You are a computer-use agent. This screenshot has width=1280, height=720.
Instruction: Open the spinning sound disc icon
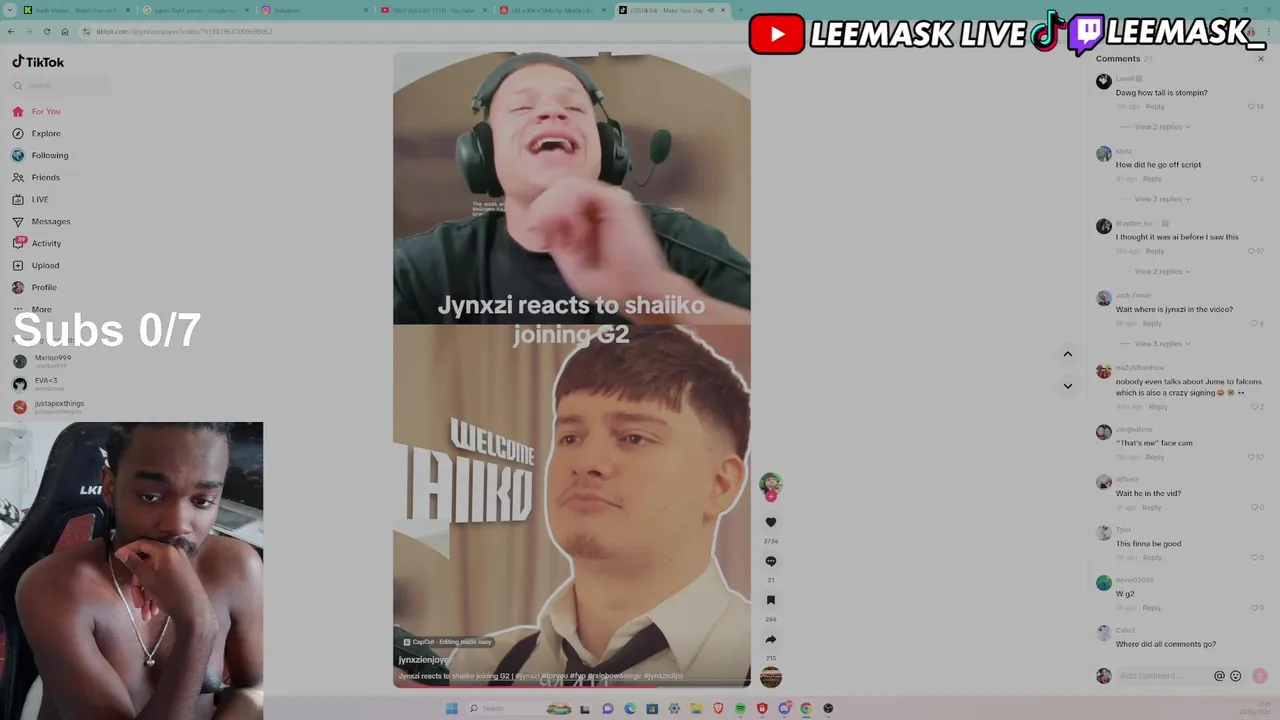pyautogui.click(x=770, y=677)
